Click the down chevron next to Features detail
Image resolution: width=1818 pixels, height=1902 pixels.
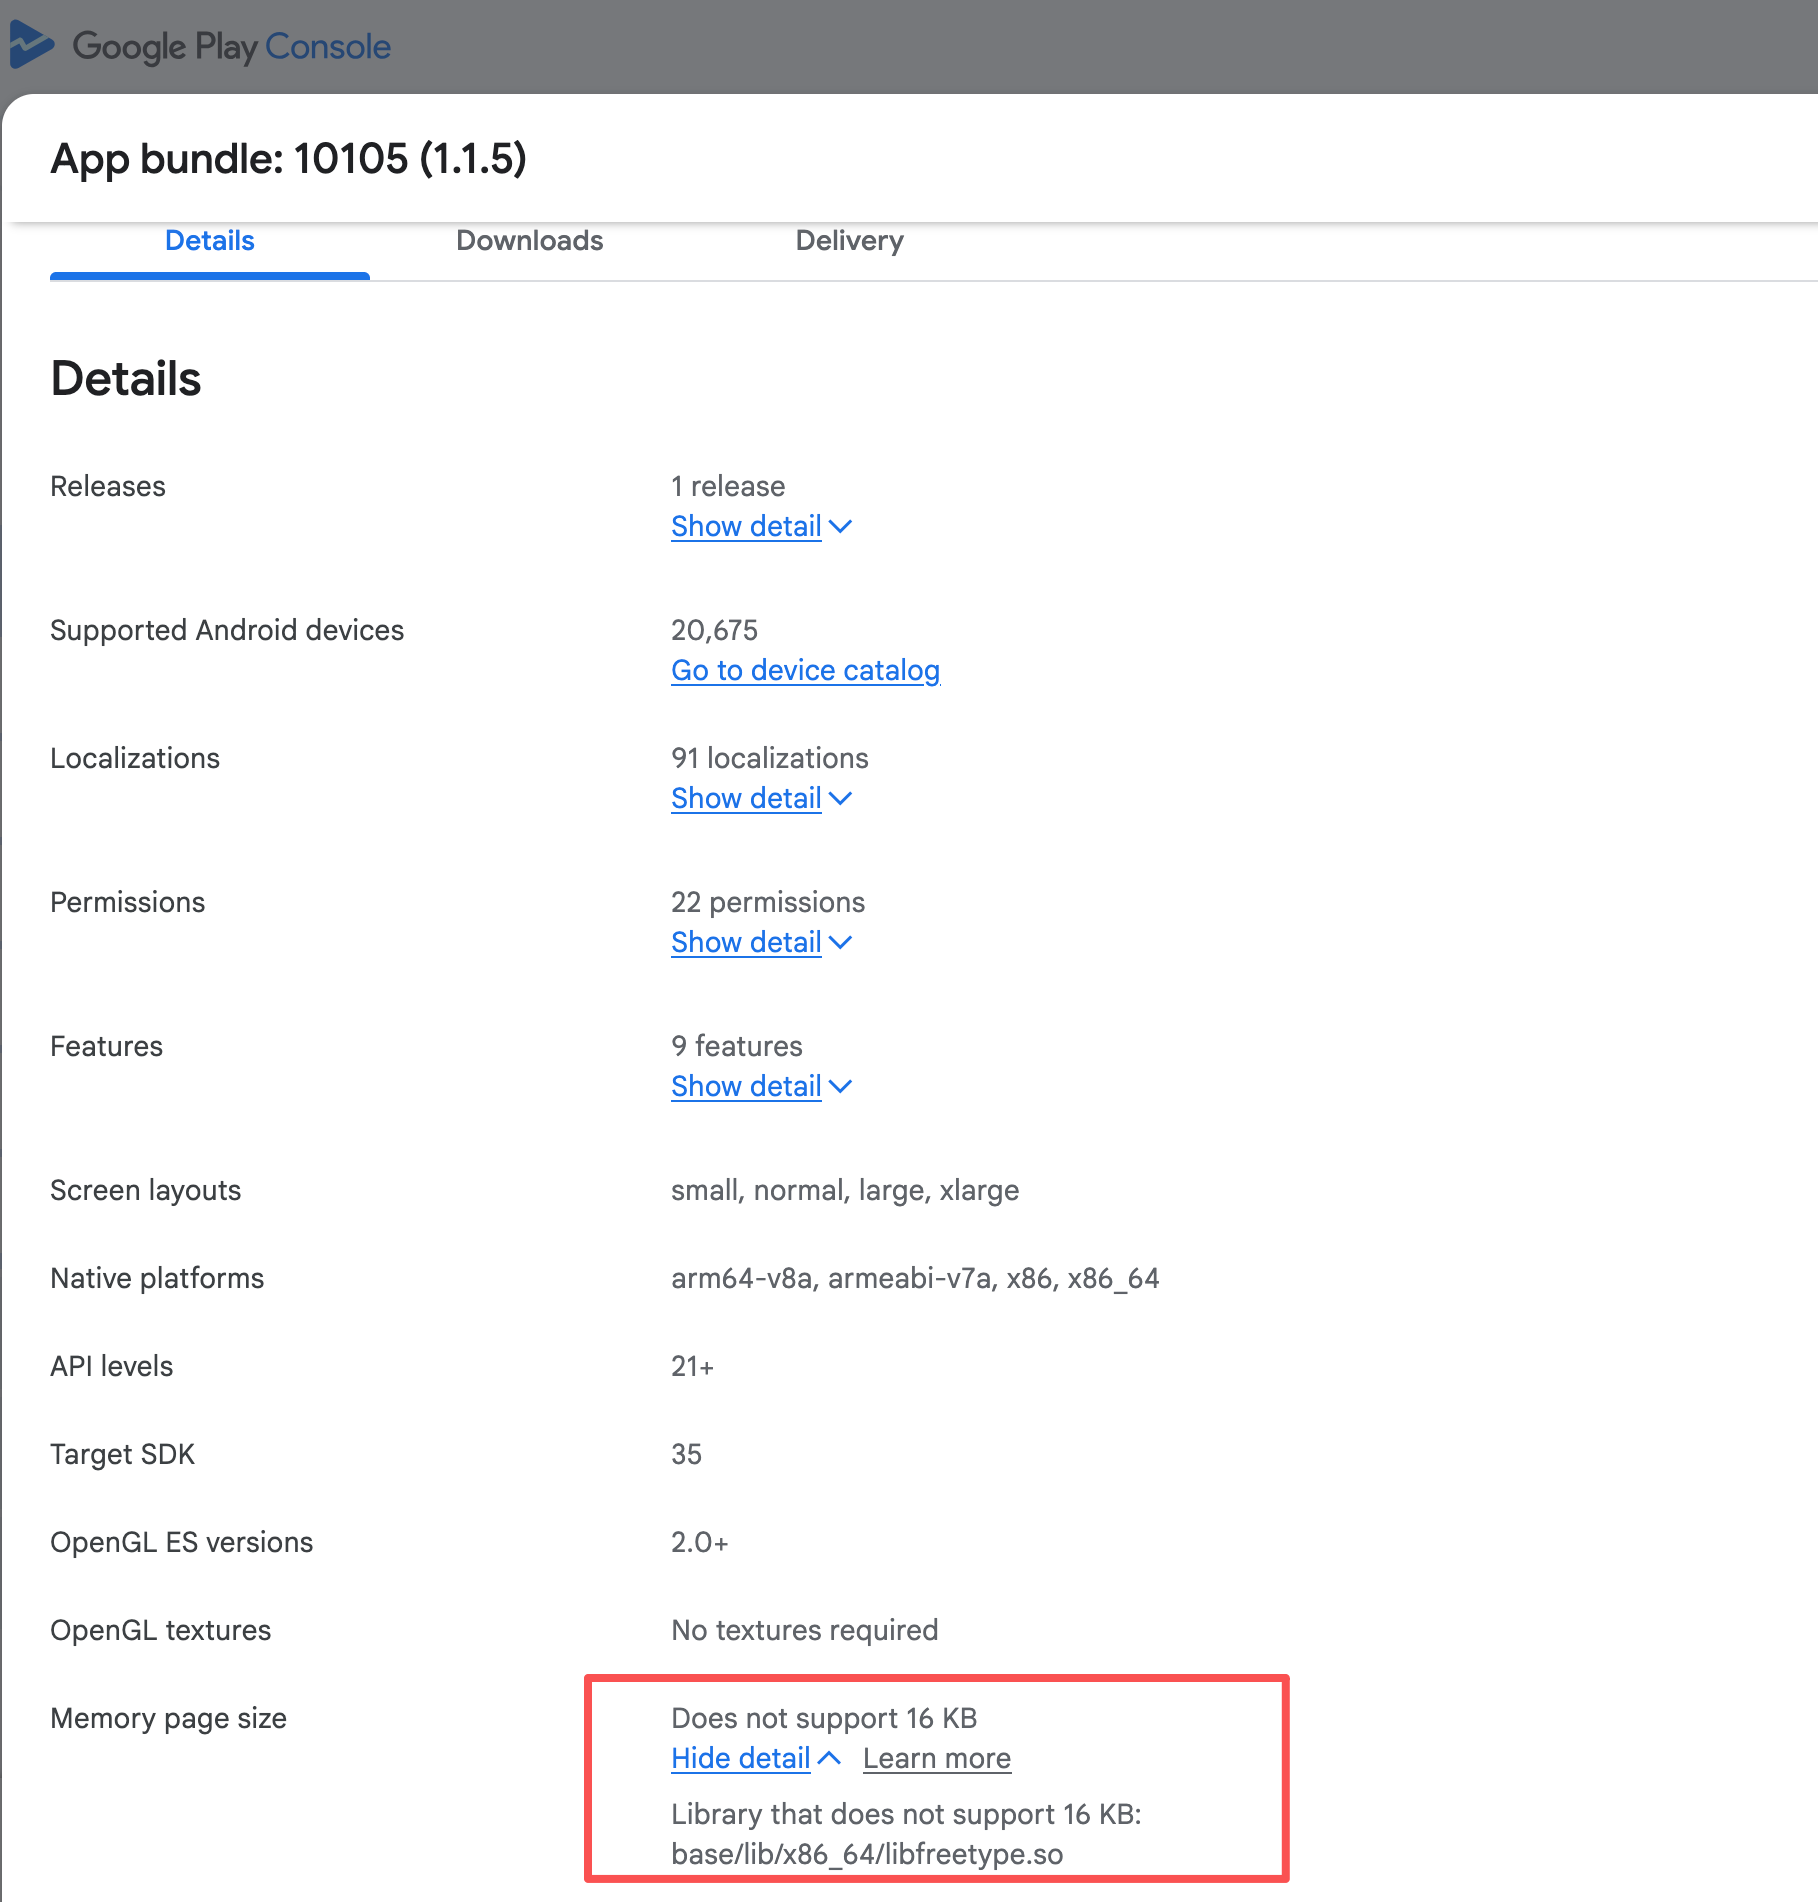(x=841, y=1086)
